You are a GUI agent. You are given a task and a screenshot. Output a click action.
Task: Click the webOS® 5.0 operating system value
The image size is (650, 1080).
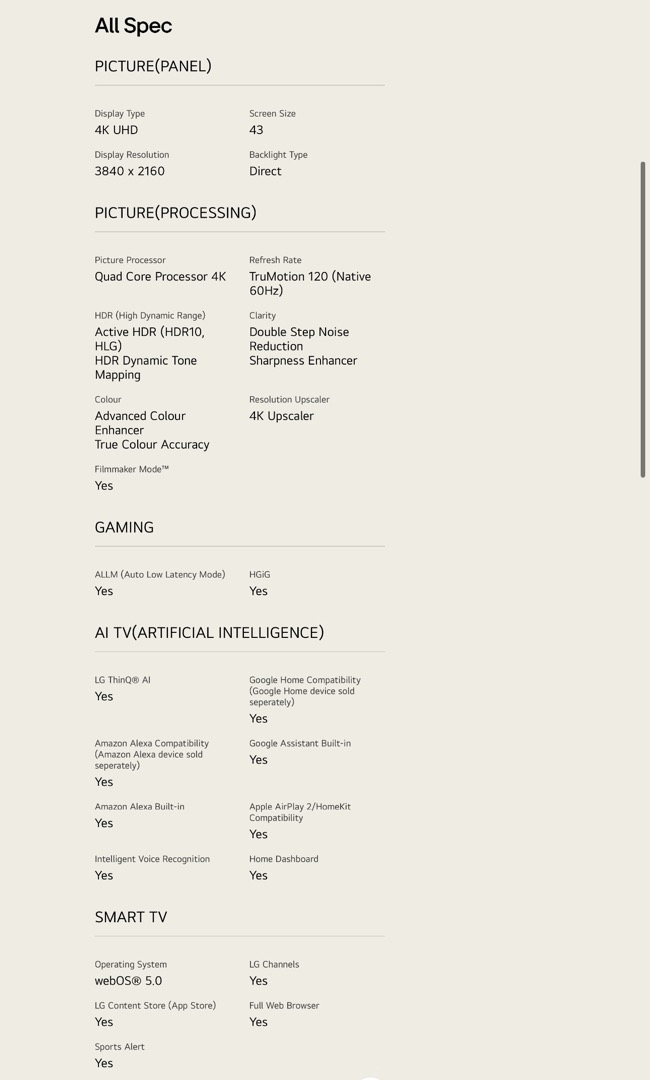[128, 981]
